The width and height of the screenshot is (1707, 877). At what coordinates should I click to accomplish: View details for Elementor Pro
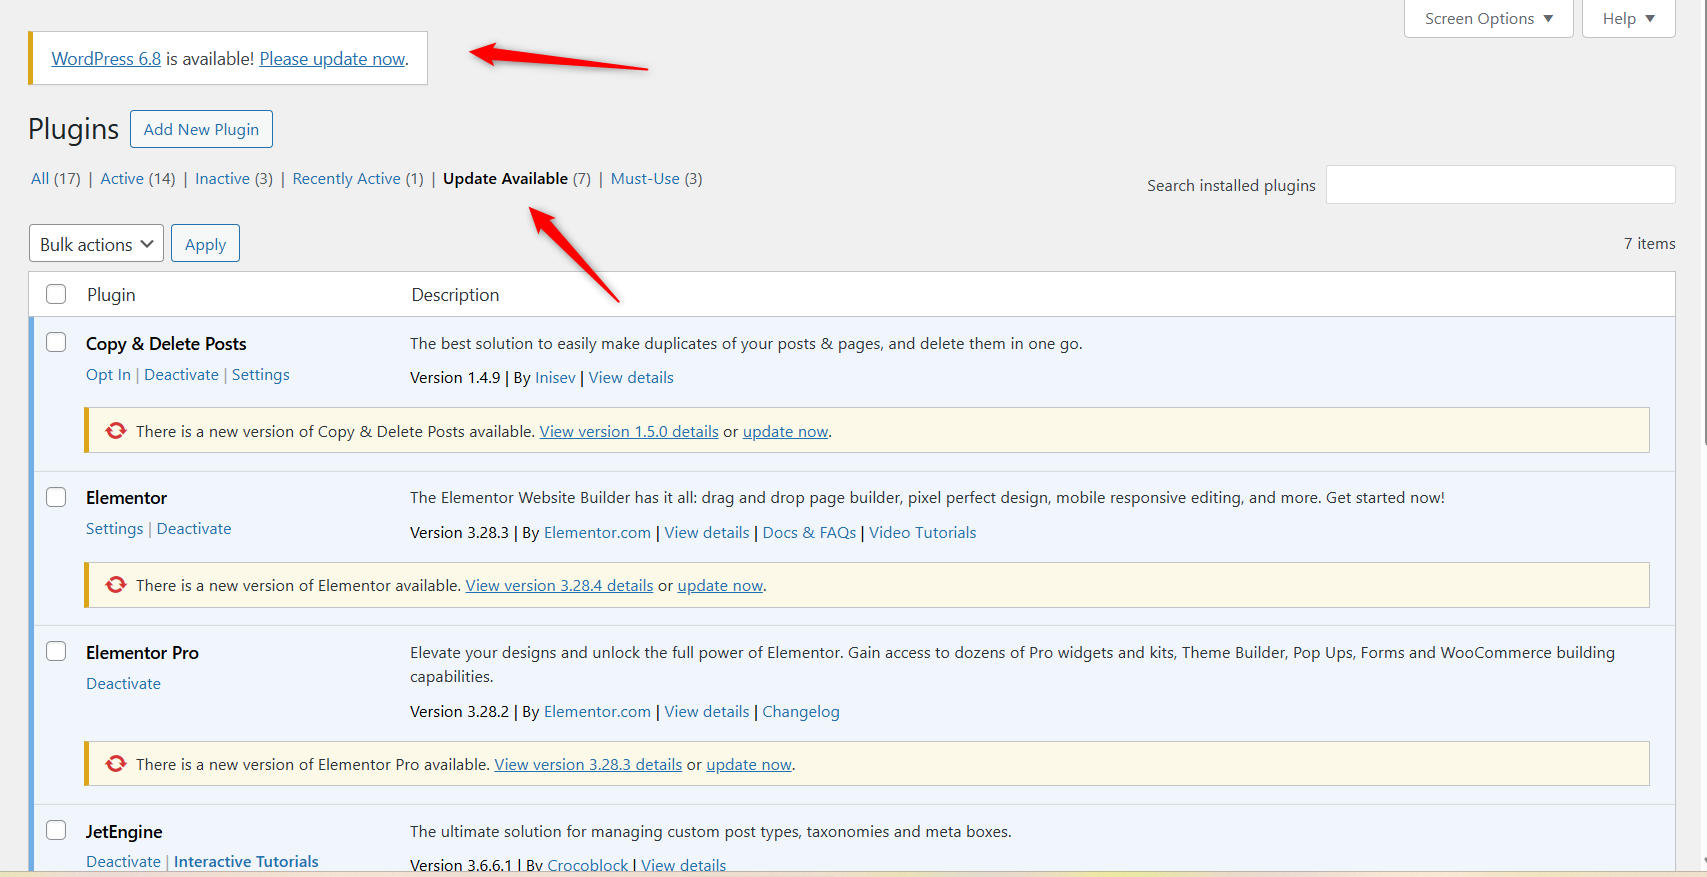coord(707,712)
